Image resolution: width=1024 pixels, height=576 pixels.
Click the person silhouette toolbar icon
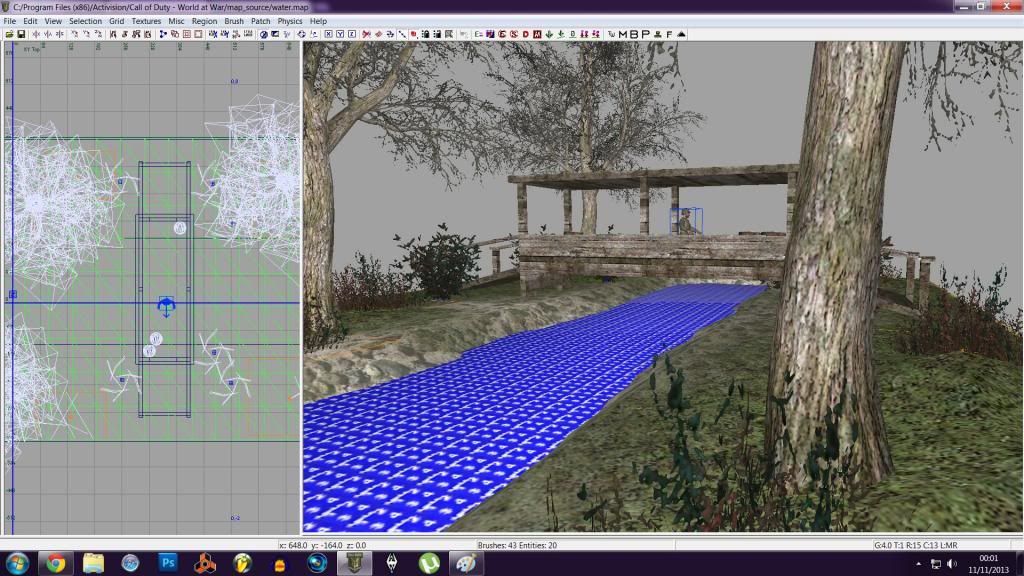[658, 34]
